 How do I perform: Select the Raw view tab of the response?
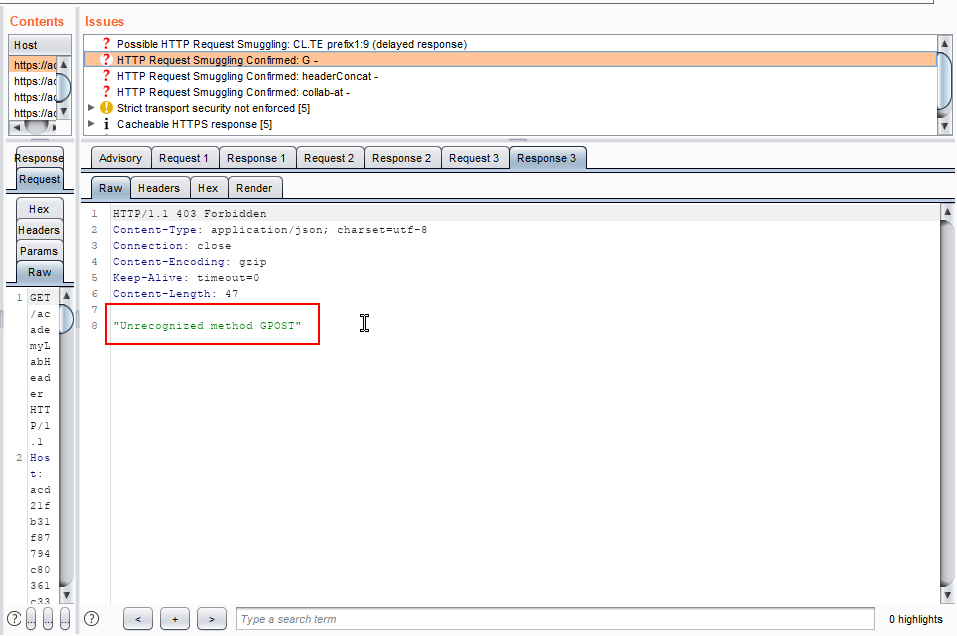pyautogui.click(x=110, y=188)
